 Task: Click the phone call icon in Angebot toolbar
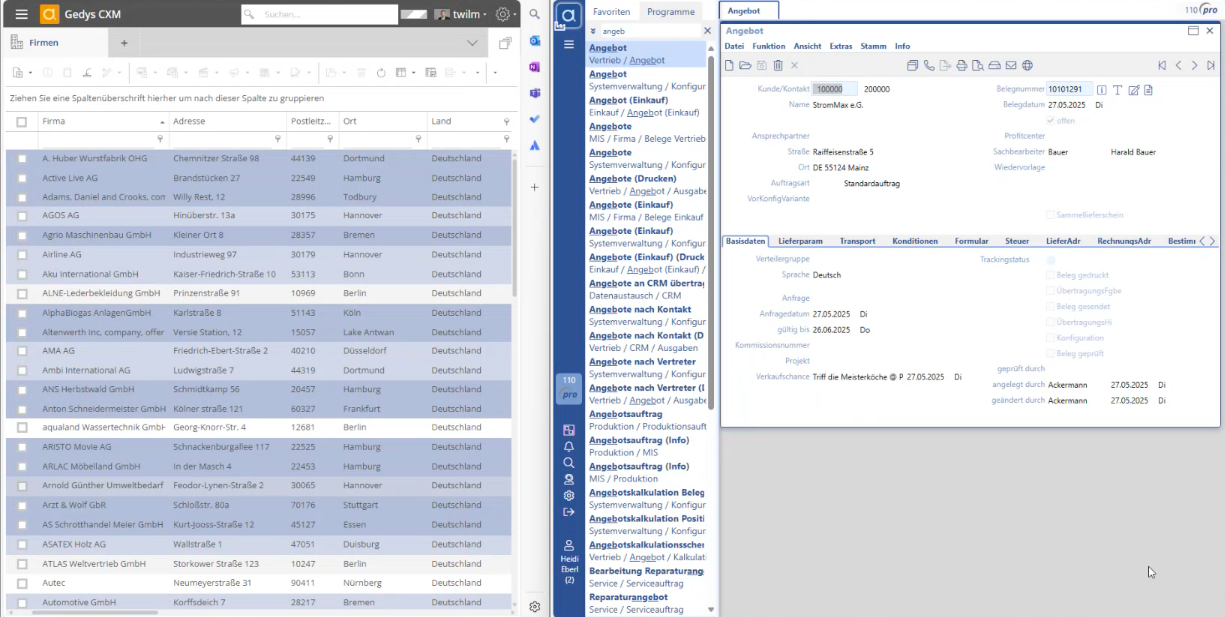pos(929,66)
